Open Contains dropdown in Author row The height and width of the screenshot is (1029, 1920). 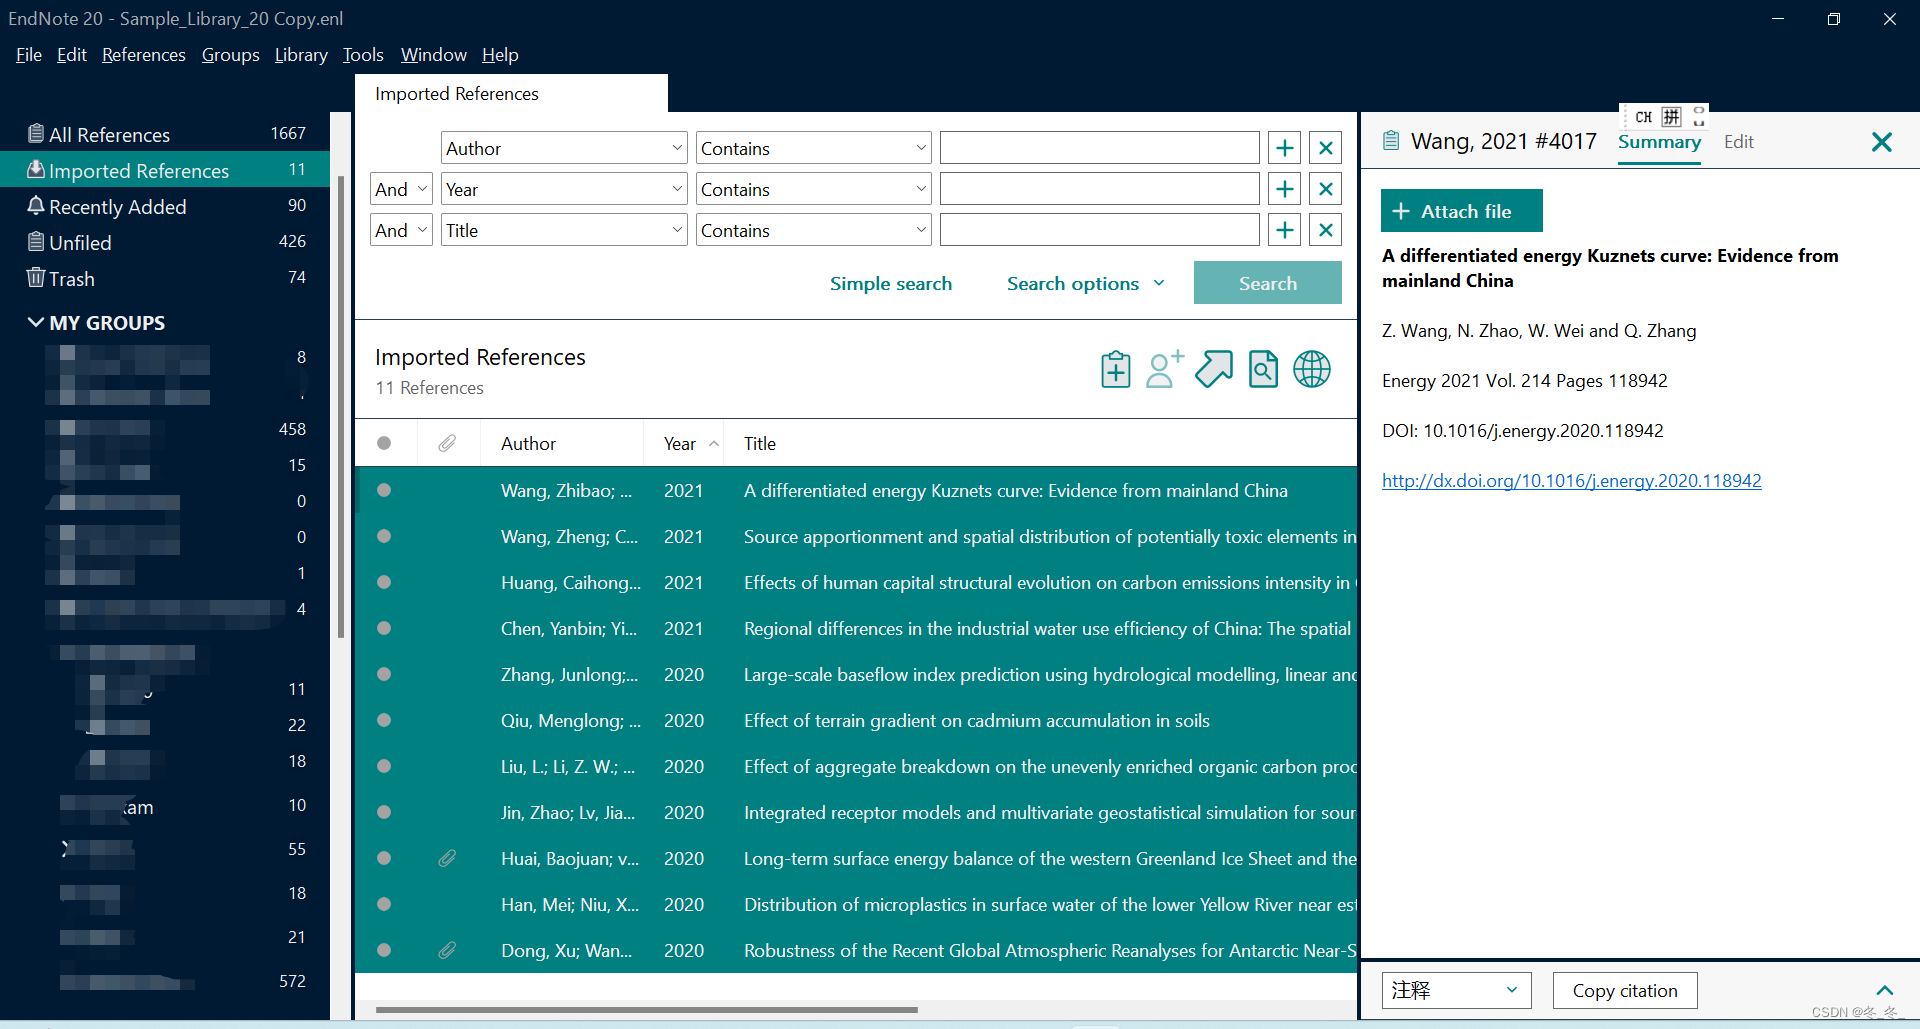pyautogui.click(x=814, y=148)
